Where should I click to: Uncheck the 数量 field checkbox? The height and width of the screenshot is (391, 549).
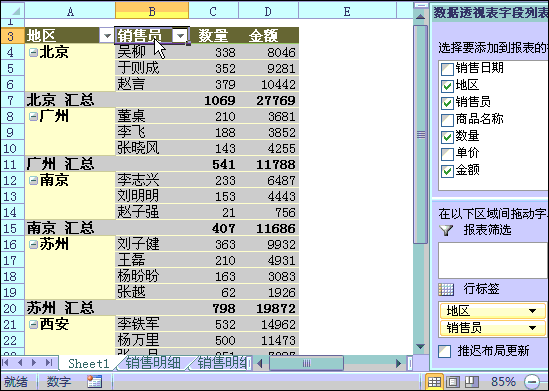pyautogui.click(x=447, y=137)
